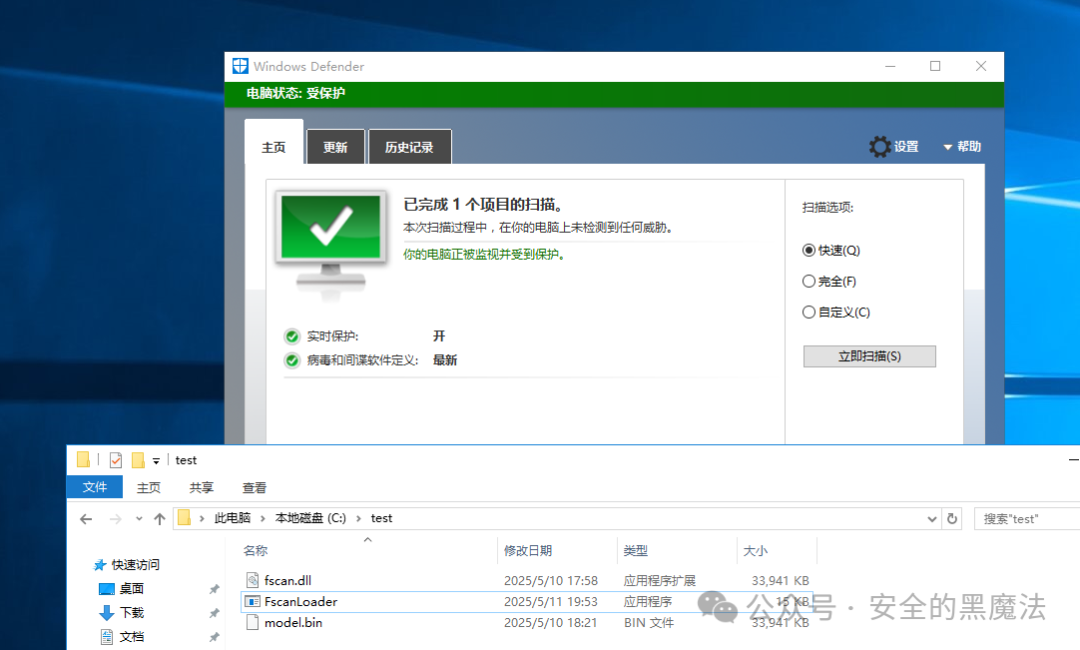This screenshot has height=650, width=1080.
Task: Refresh the test folder view
Action: point(952,518)
